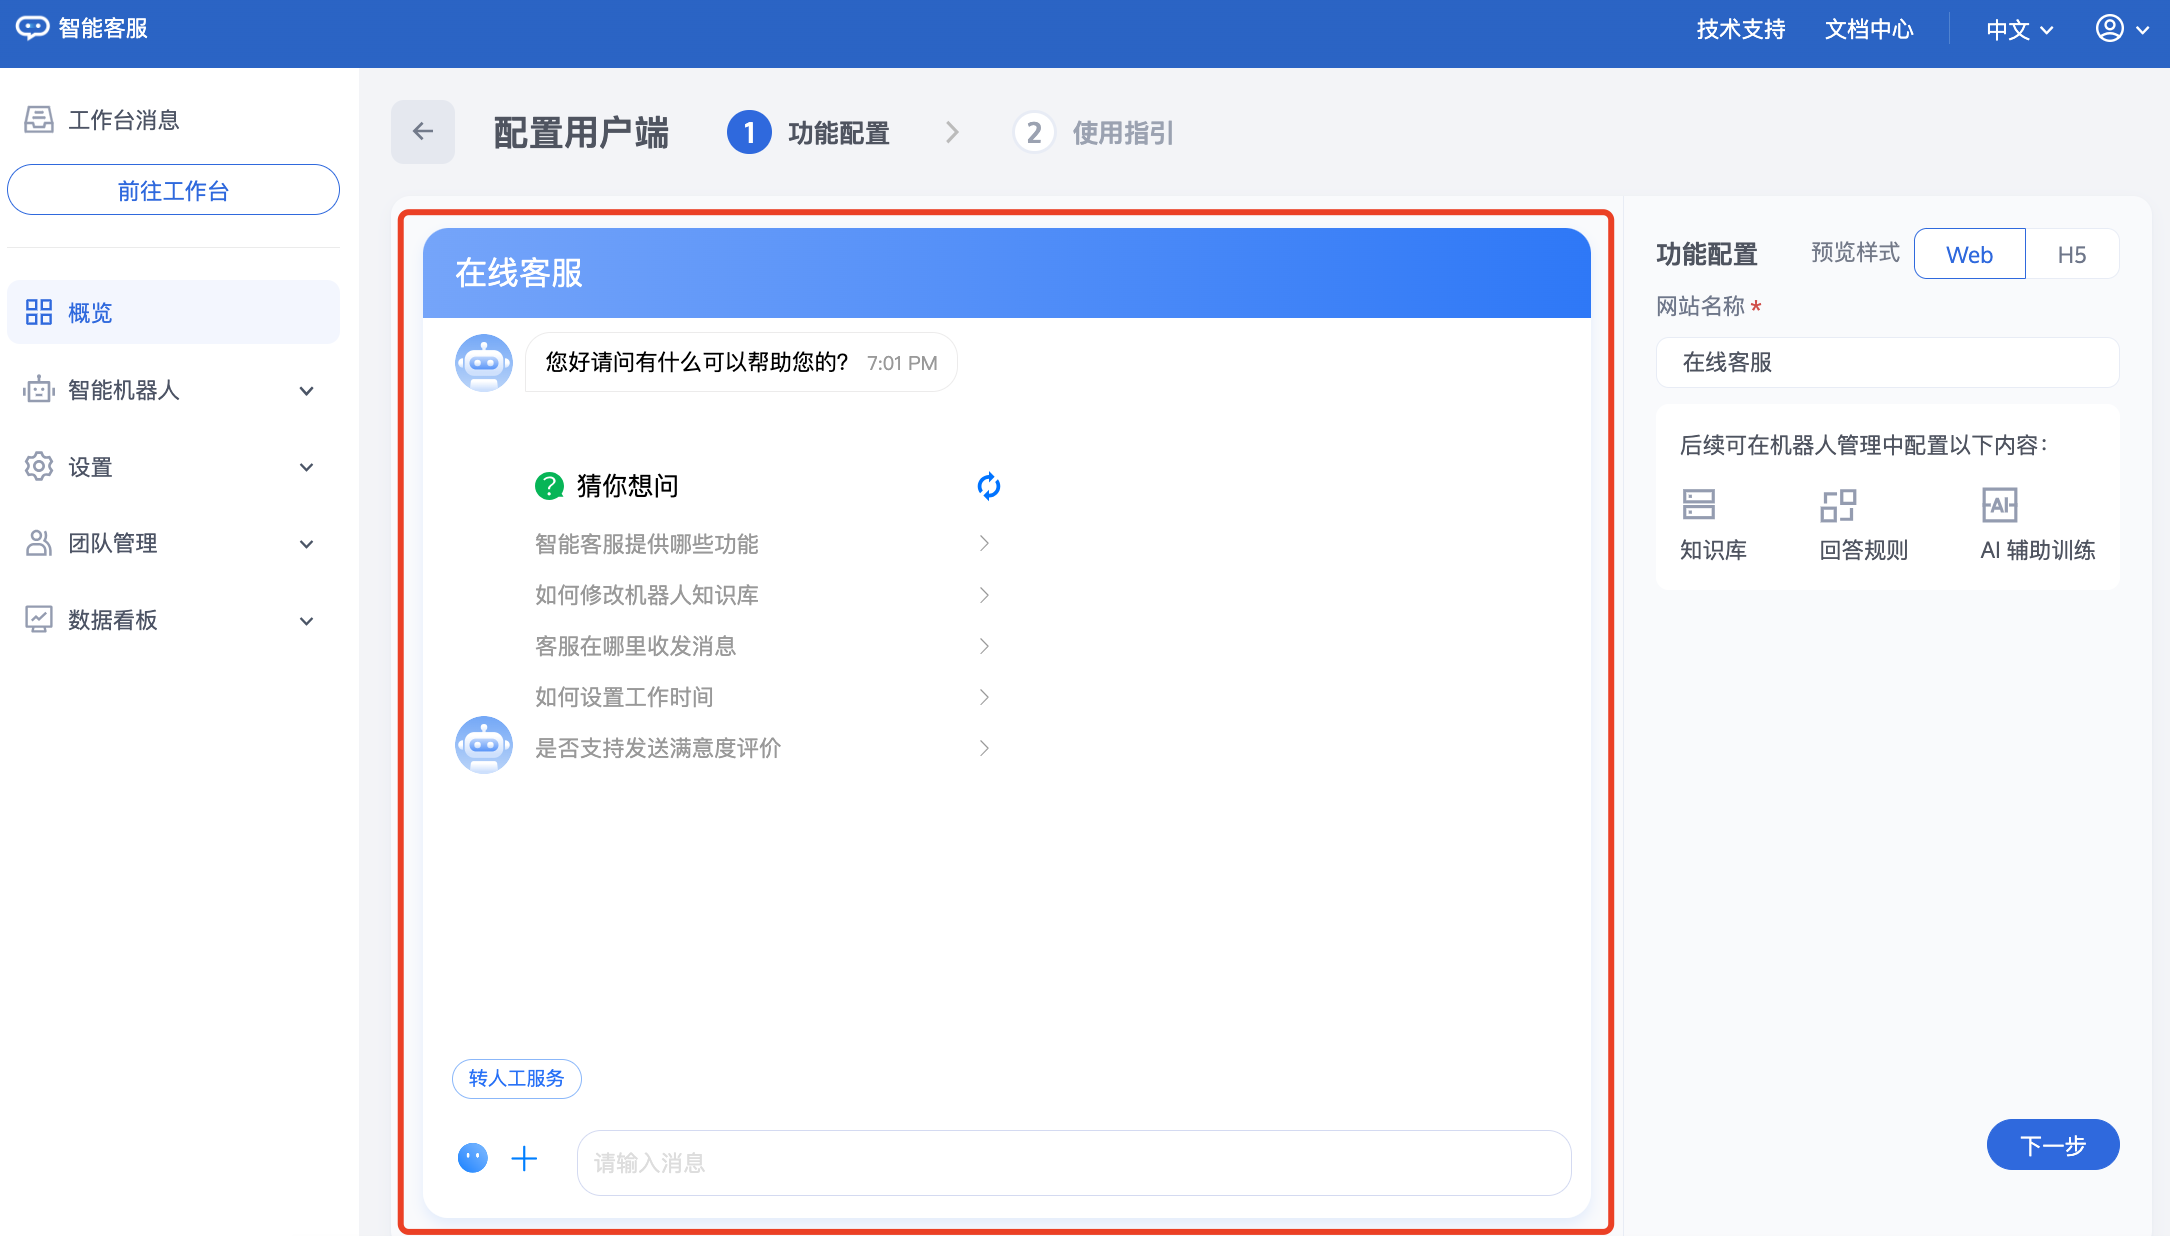Viewport: 2170px width, 1236px height.
Task: Click the 下一步 button
Action: click(x=2052, y=1145)
